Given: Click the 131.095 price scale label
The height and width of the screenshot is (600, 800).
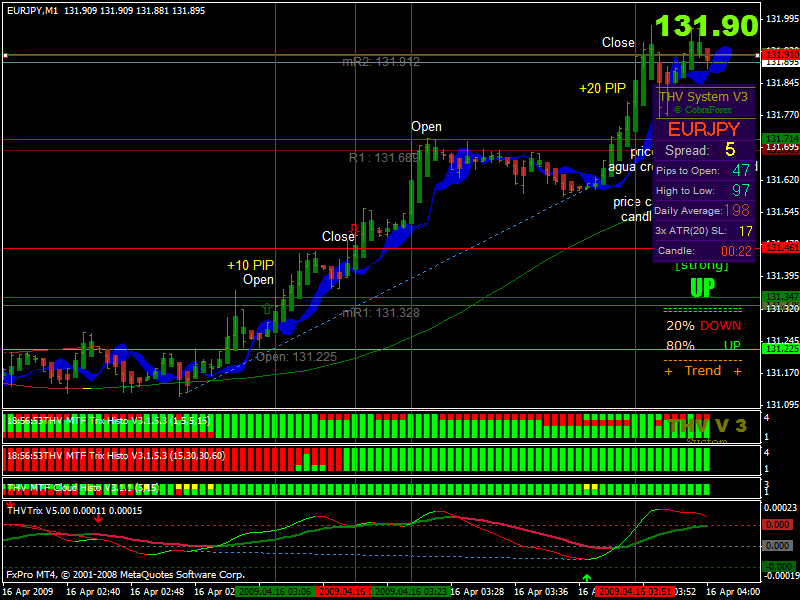Looking at the screenshot, I should pos(782,405).
